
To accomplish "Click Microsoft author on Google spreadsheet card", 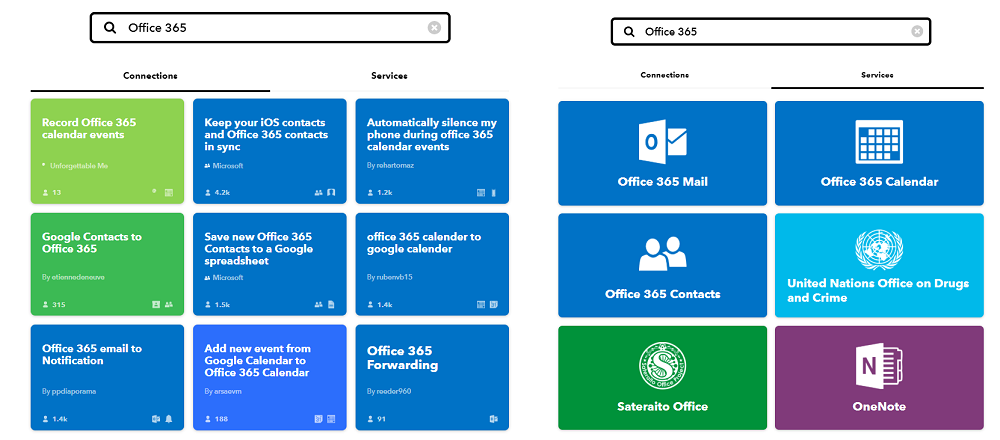I will click(228, 278).
